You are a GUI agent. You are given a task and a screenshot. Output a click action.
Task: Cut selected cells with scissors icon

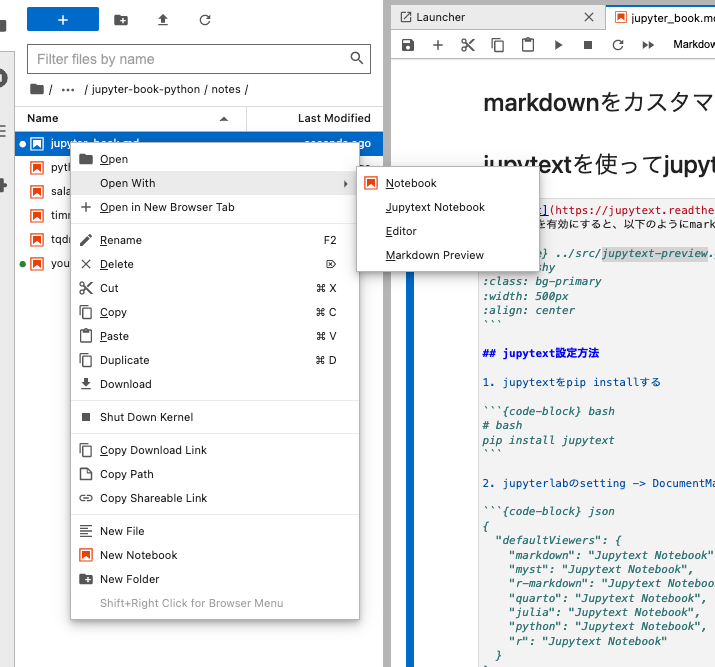click(468, 45)
